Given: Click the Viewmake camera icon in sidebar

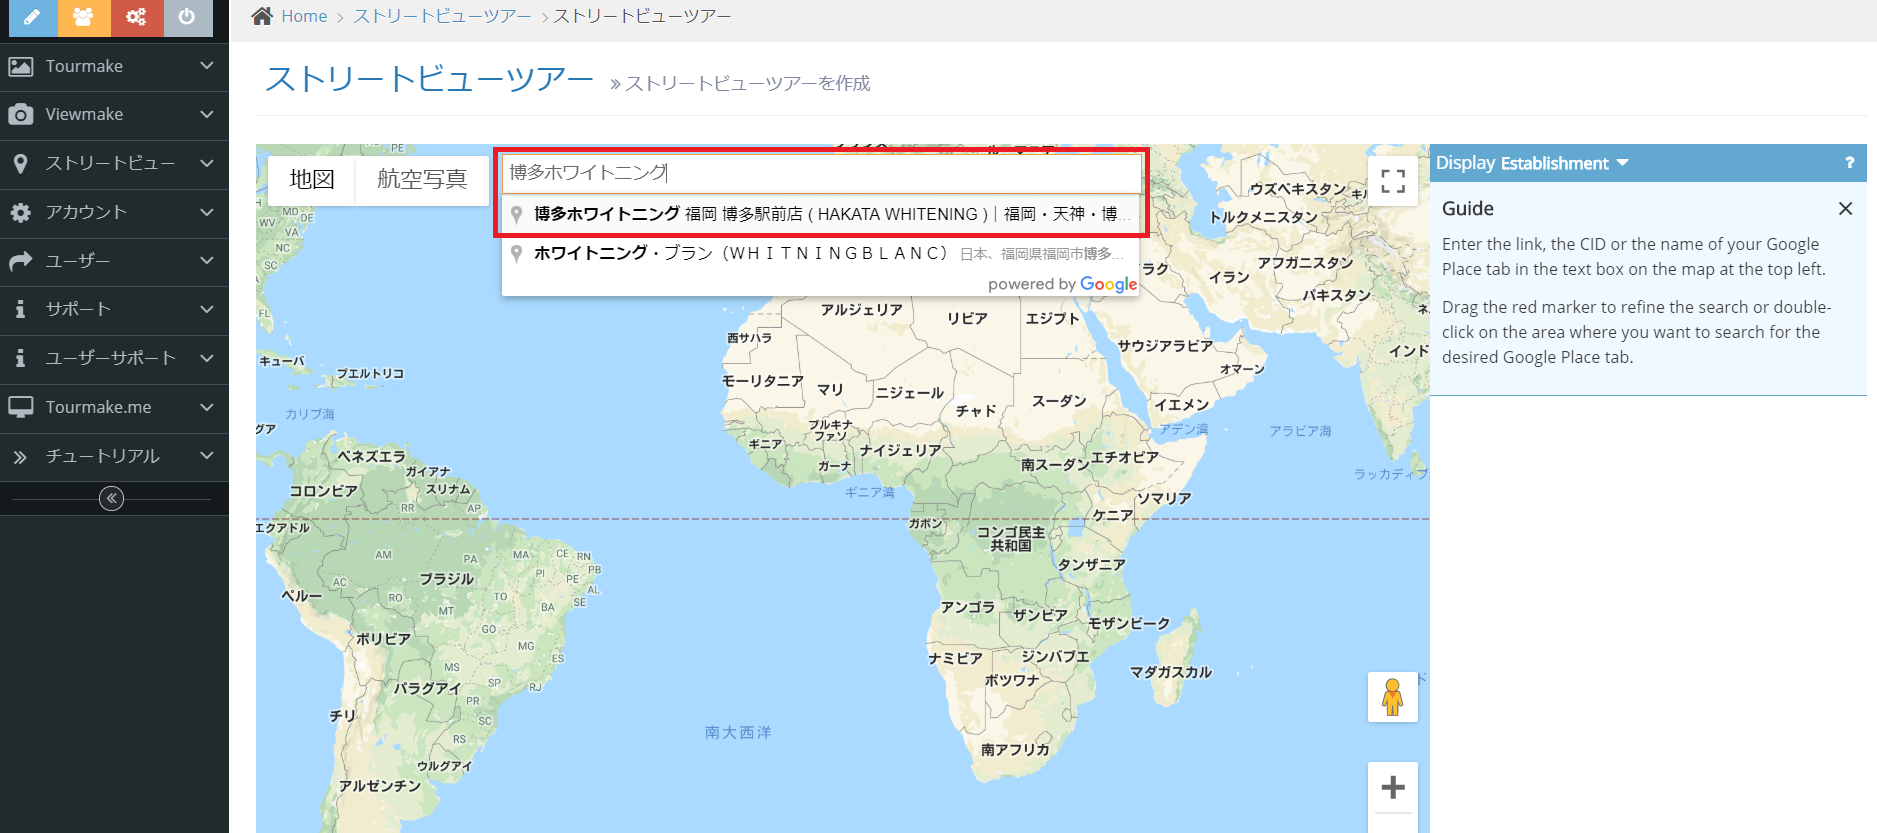Looking at the screenshot, I should coord(20,115).
